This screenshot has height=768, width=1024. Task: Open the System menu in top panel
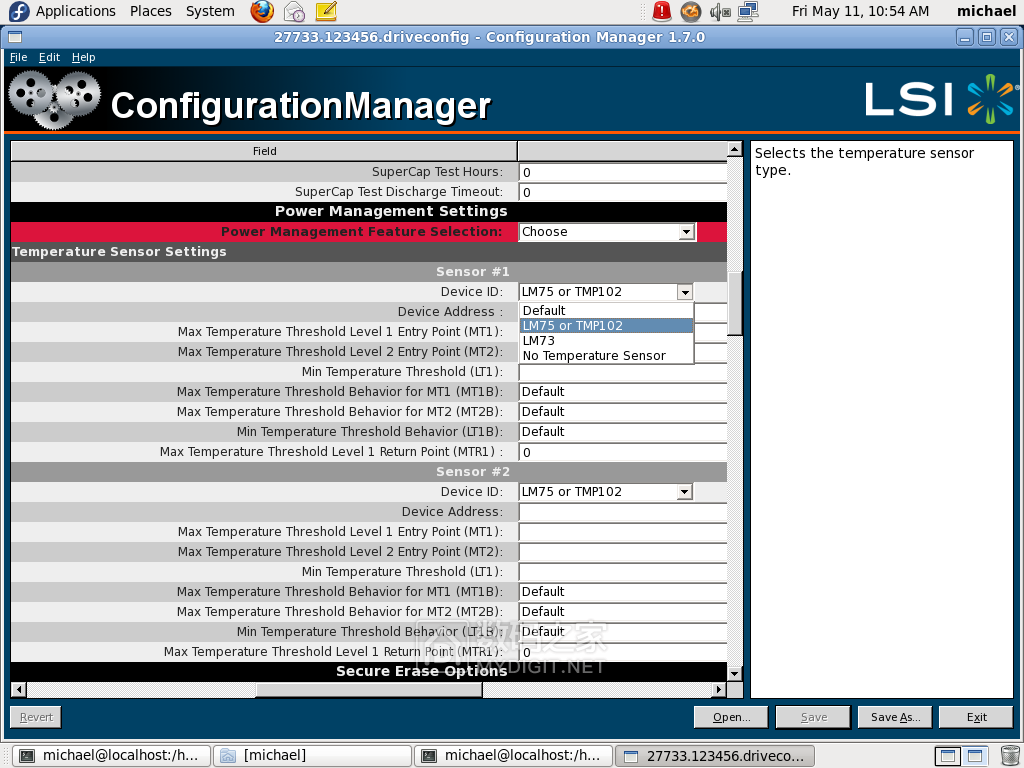(210, 11)
